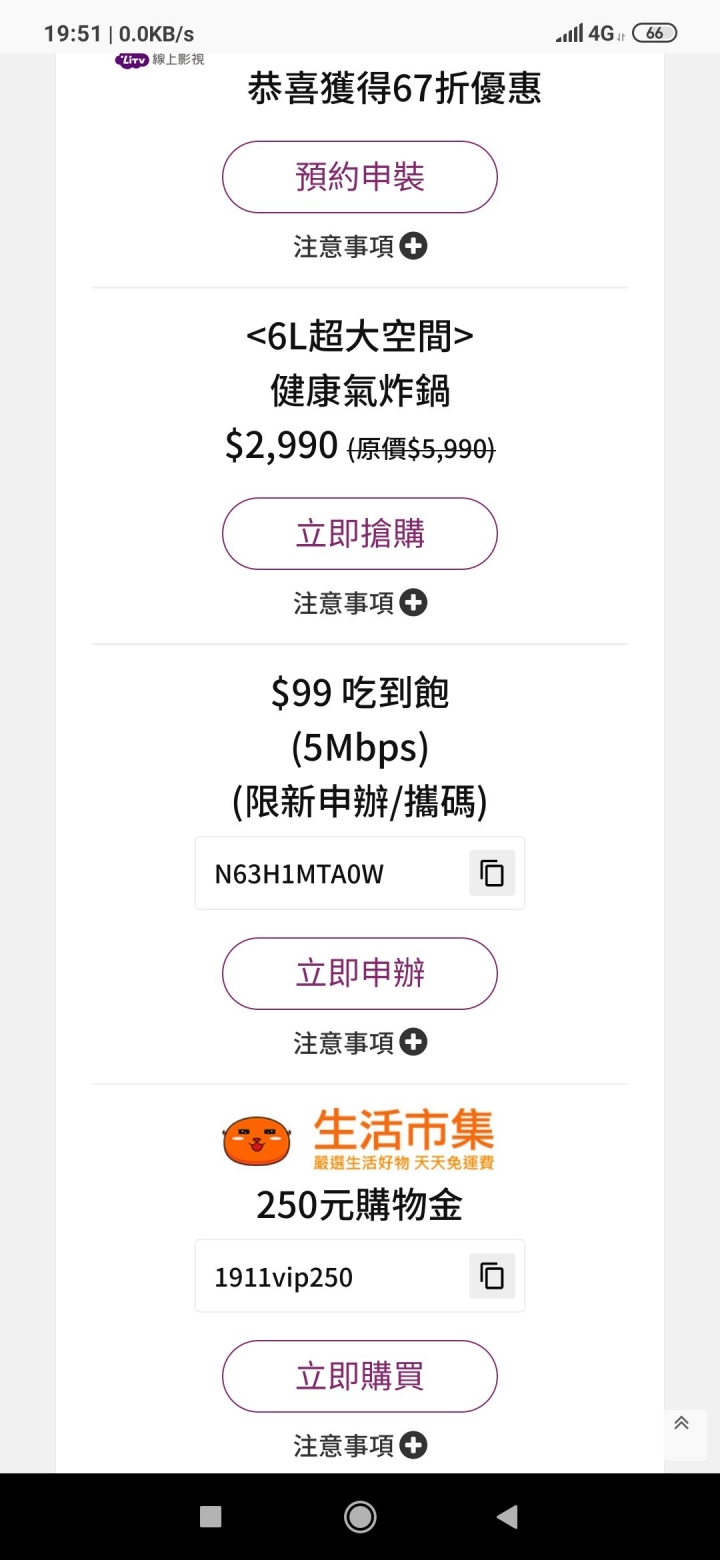Copy the N63H1MTA0W promo code
The width and height of the screenshot is (720, 1560).
point(492,873)
